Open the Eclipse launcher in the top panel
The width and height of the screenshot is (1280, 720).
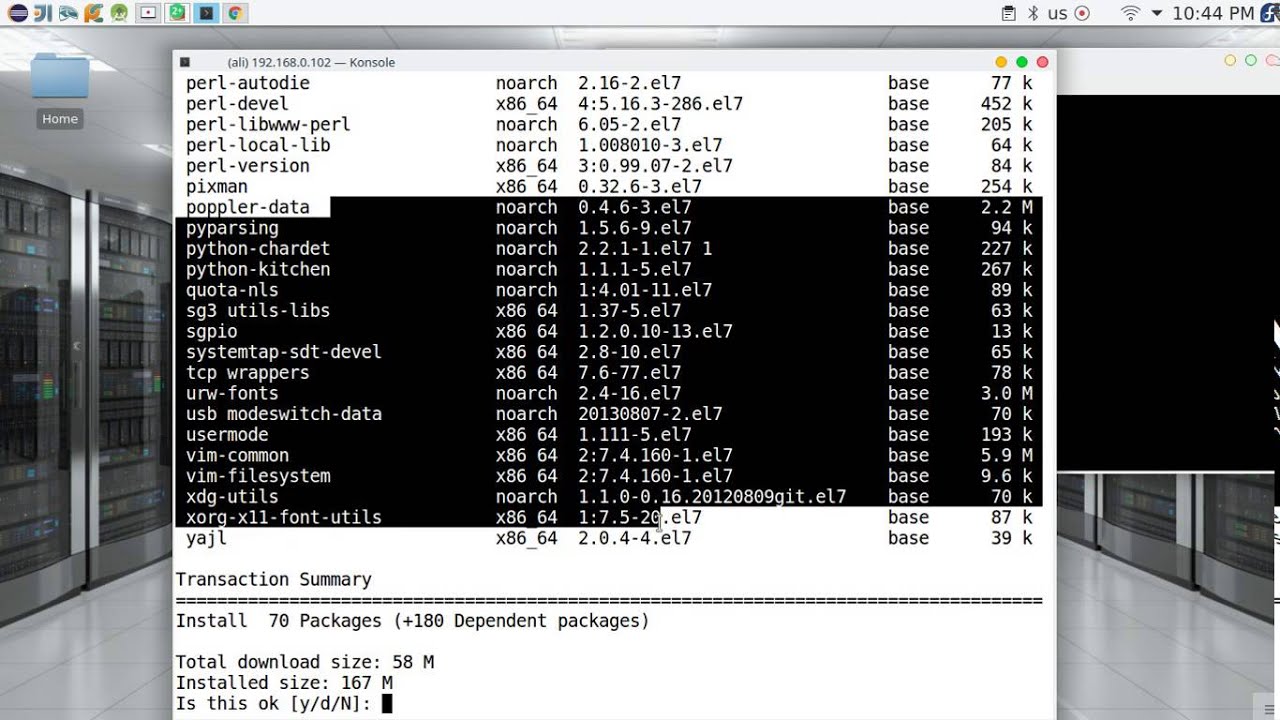[x=16, y=13]
